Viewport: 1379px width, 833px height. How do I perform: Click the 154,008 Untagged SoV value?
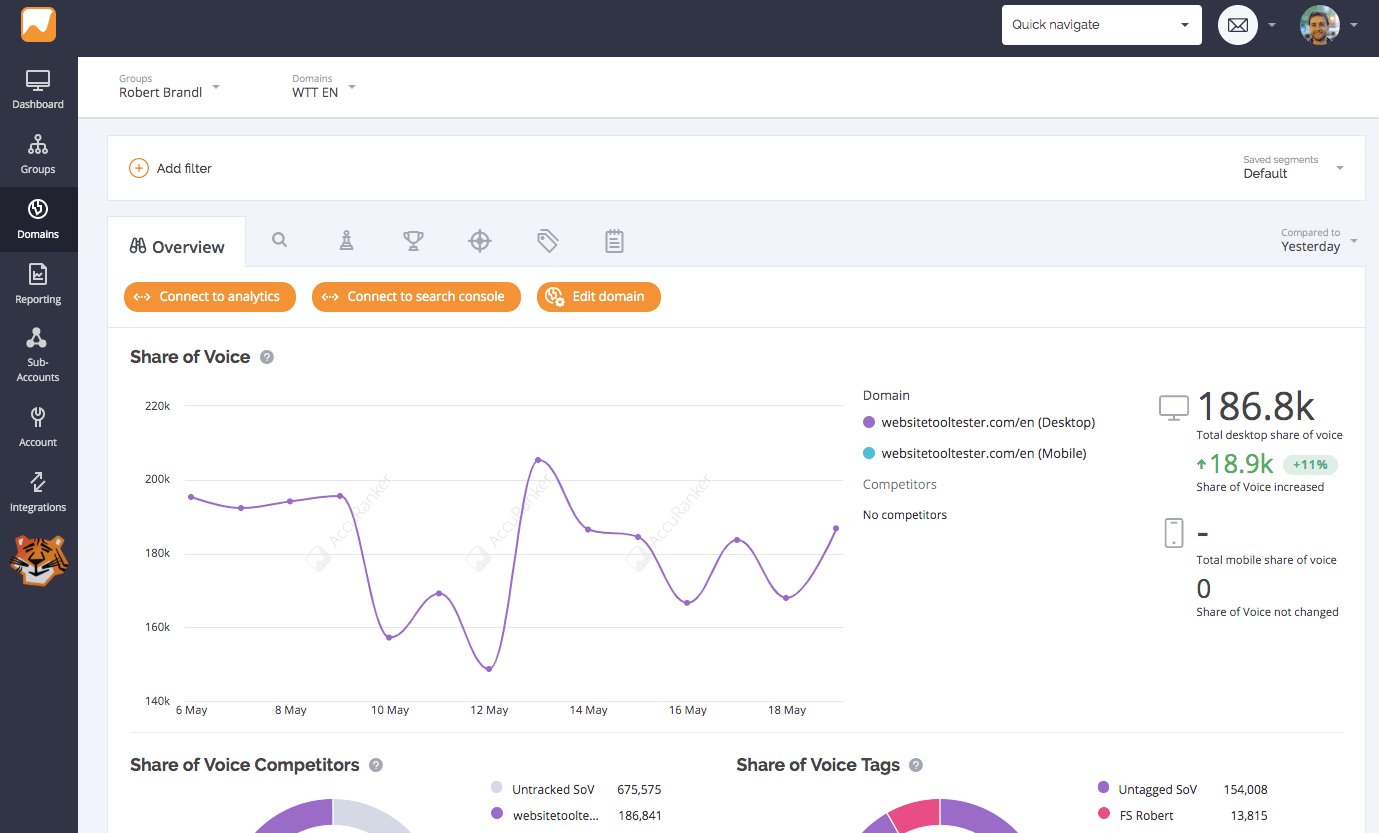(1246, 789)
